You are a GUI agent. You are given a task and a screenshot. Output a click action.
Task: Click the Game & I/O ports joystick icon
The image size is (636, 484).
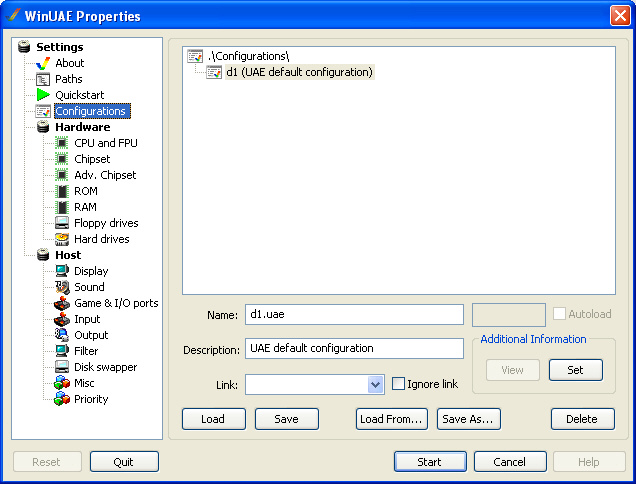click(x=62, y=303)
